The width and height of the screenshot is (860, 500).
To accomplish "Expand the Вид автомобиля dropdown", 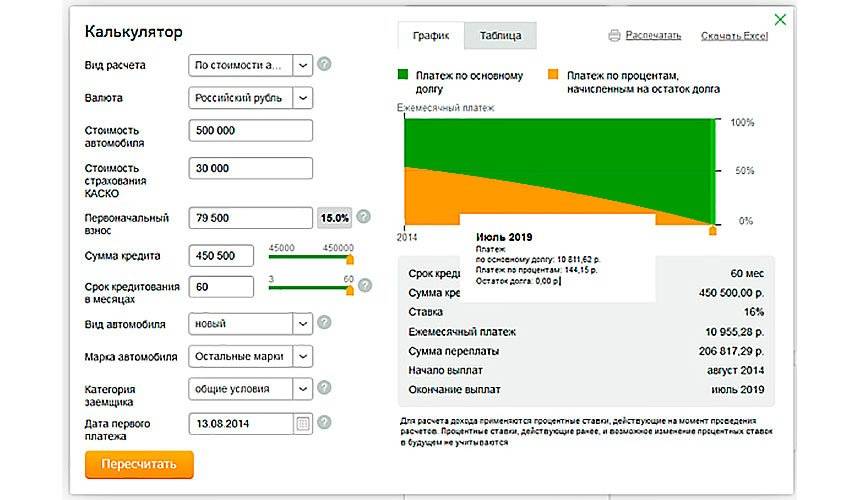I will click(303, 324).
